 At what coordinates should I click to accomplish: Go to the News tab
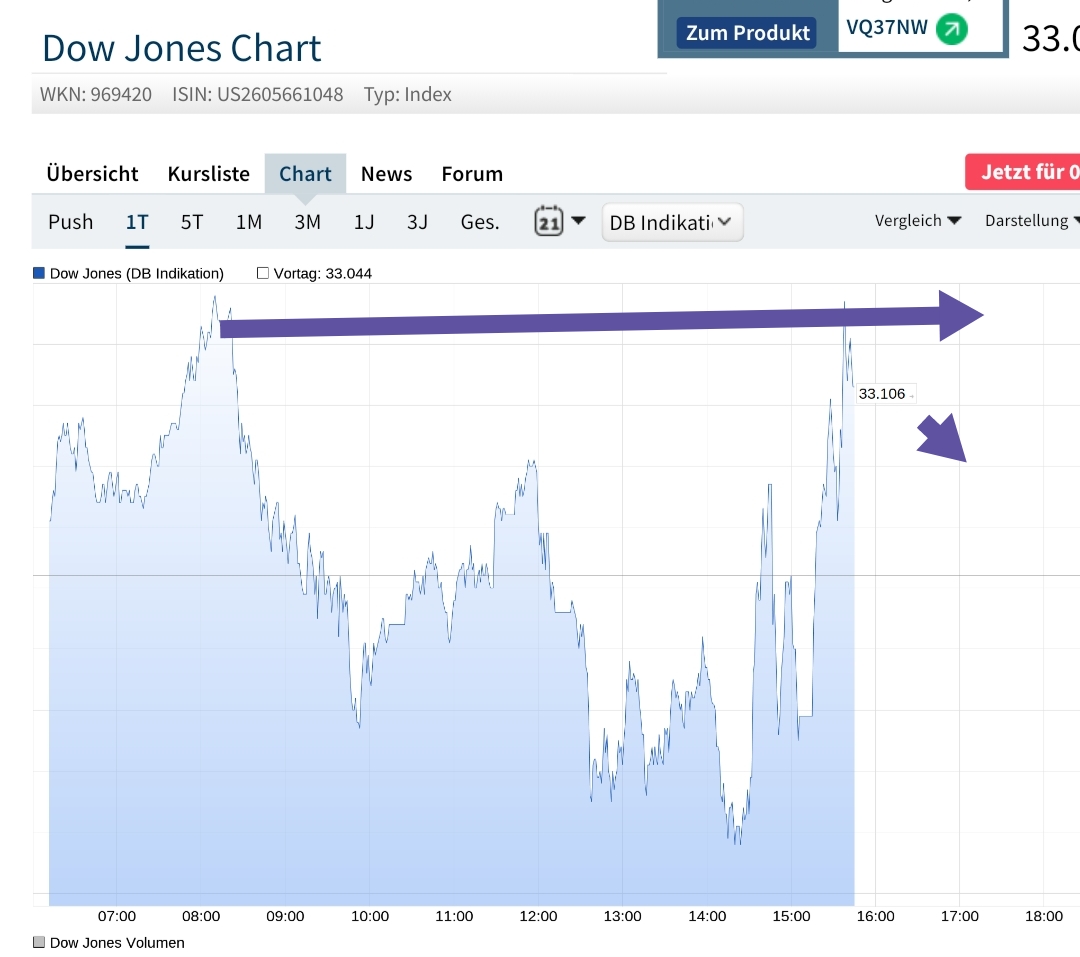[386, 174]
